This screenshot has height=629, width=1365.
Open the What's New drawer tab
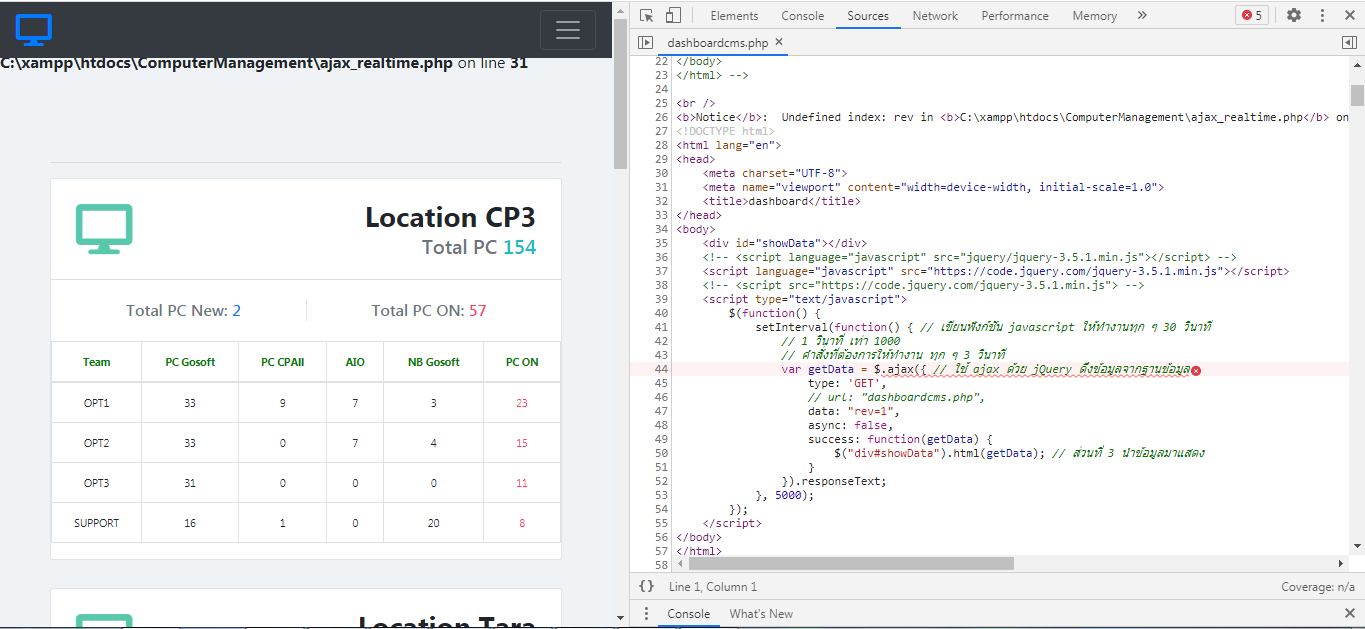click(x=761, y=614)
